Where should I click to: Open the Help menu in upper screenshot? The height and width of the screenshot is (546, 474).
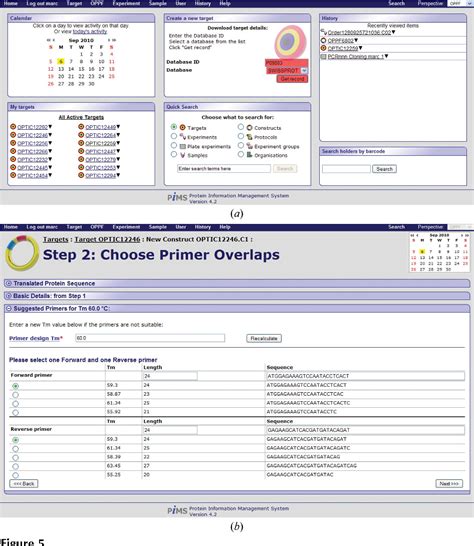tap(225, 3)
